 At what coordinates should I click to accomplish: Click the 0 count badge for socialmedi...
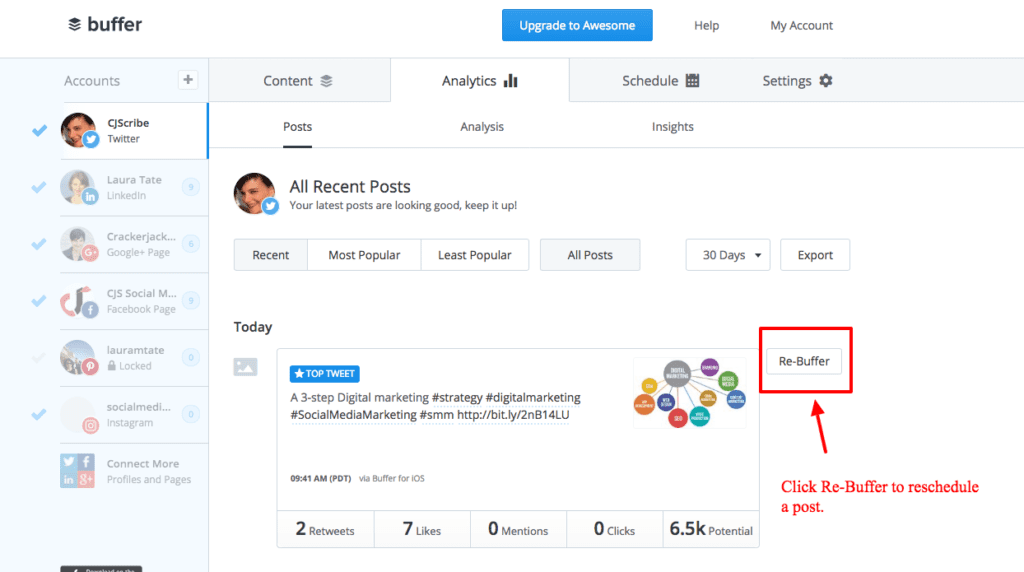tap(191, 414)
